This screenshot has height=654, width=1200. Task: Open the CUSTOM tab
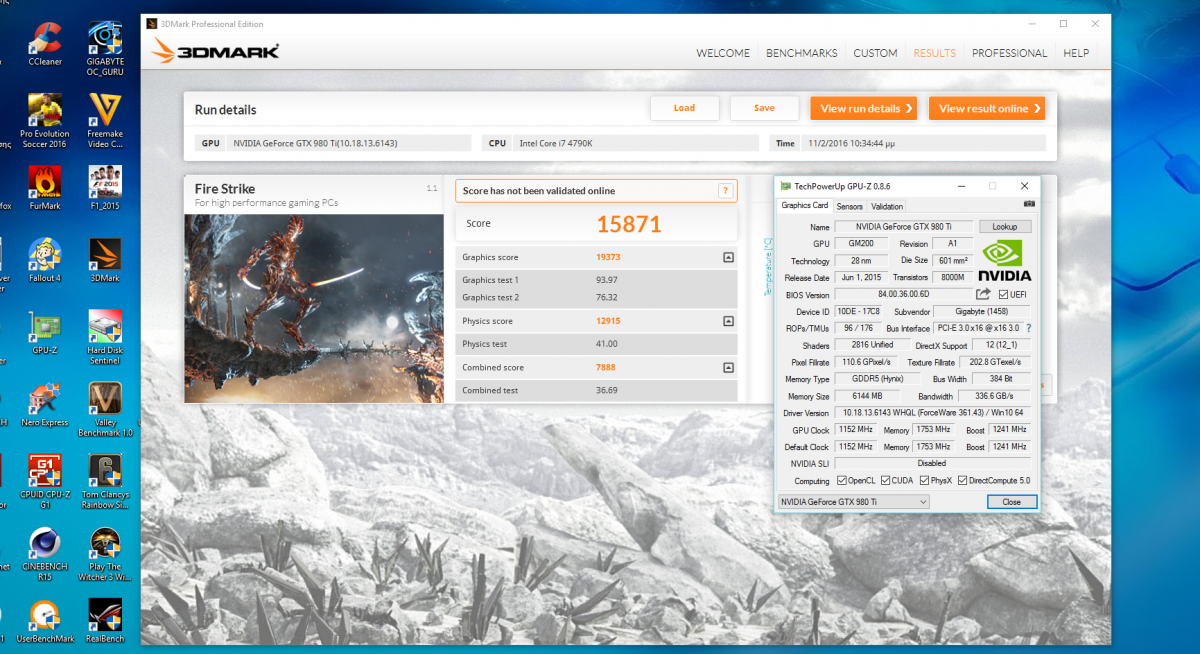(x=875, y=53)
